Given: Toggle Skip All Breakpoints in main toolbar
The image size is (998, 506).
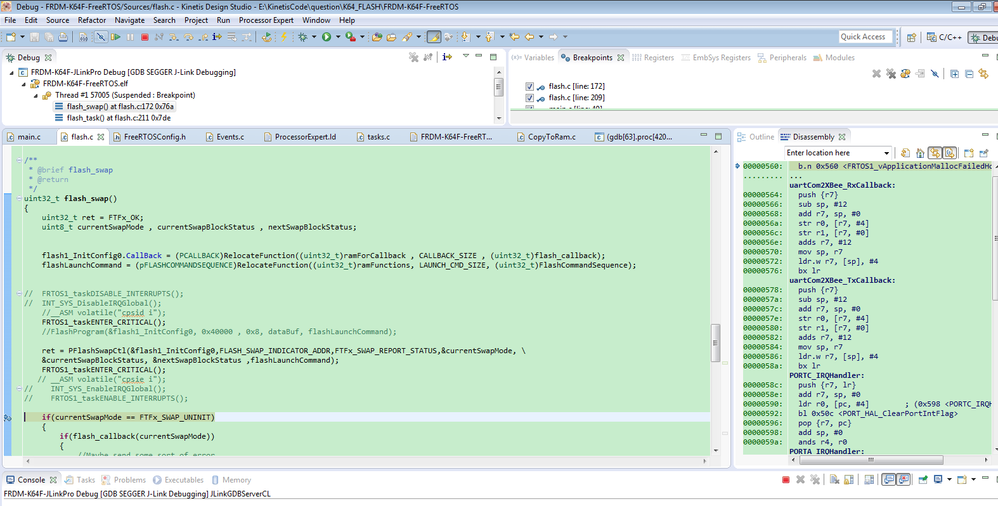Looking at the screenshot, I should tap(101, 37).
